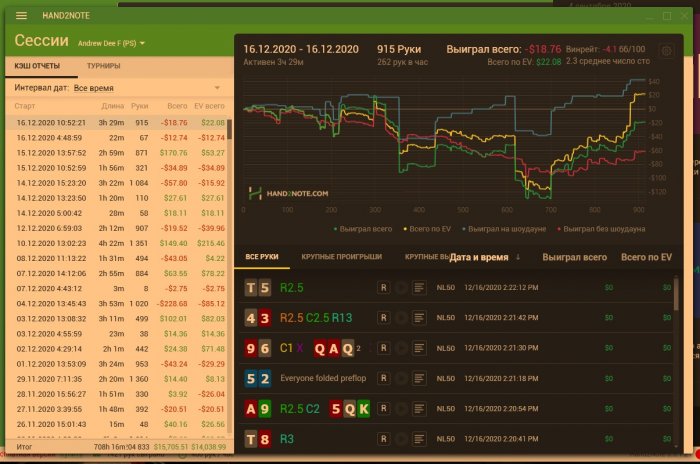Viewport: 700px width, 464px height.
Task: Open the hamburger main menu
Action: pos(21,16)
